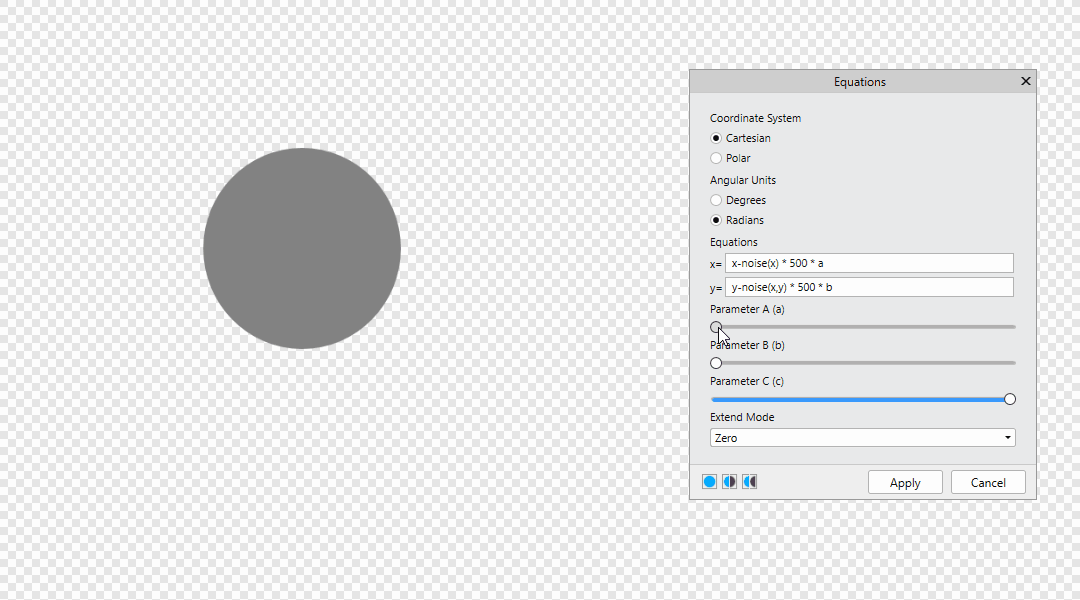Image resolution: width=1080 pixels, height=600 pixels.
Task: Click the Parameter B slider handle
Action: [x=716, y=363]
